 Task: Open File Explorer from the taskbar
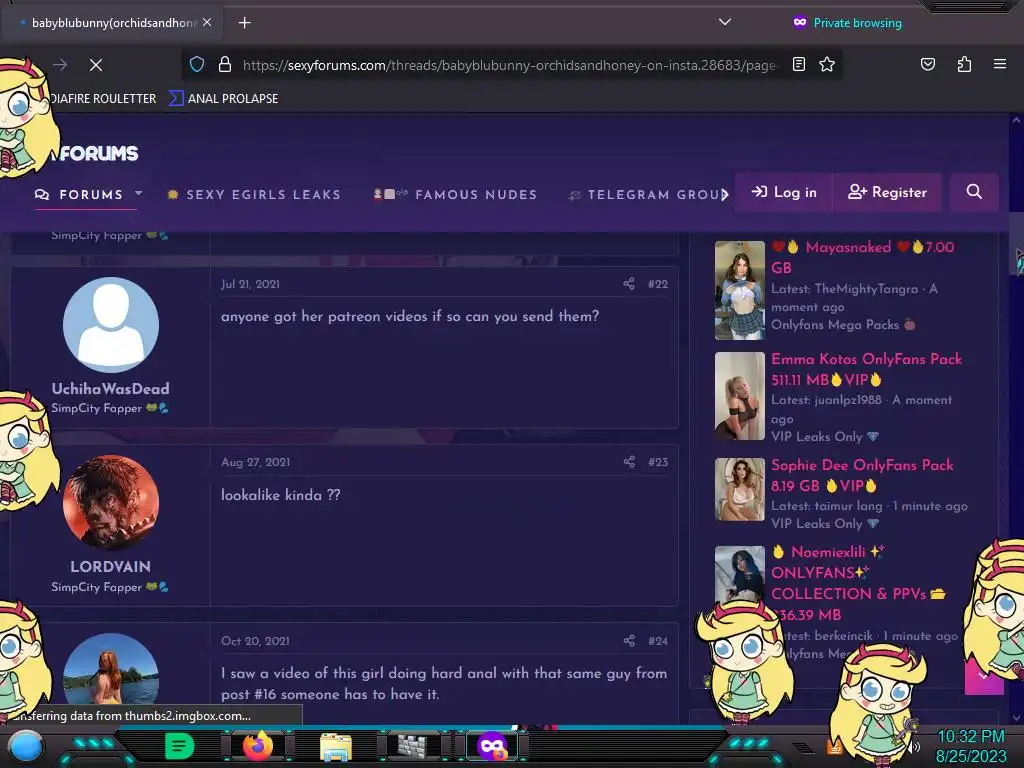[336, 746]
